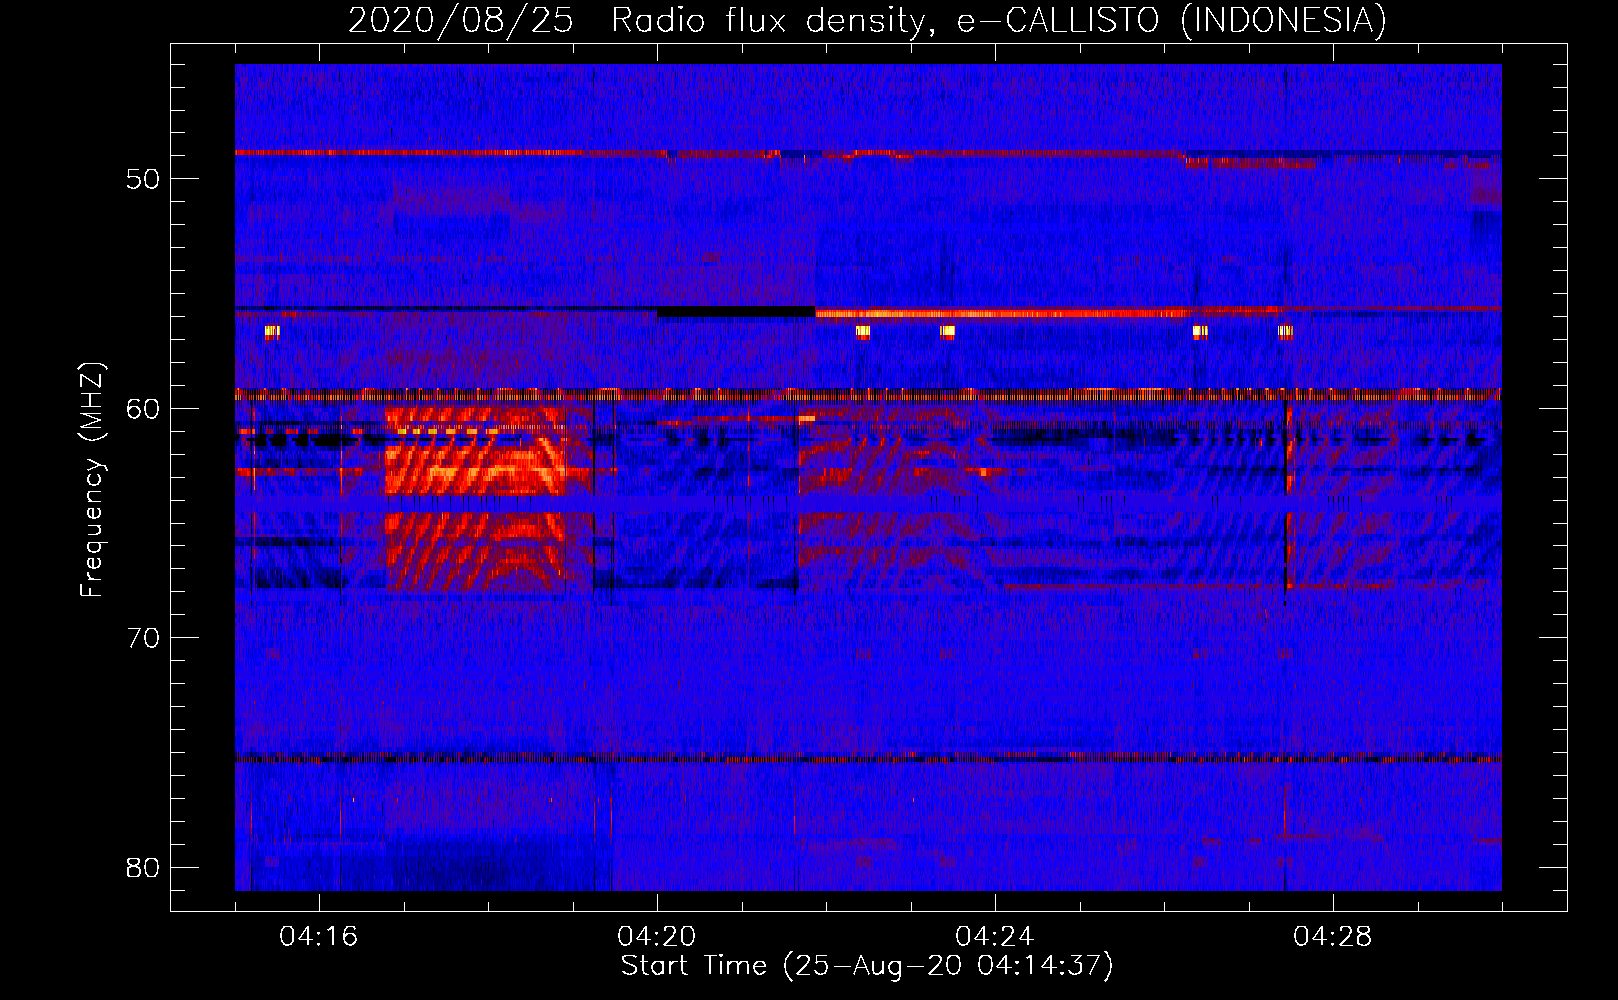
Task: Click the 04:16 time tick label
Action: click(319, 937)
